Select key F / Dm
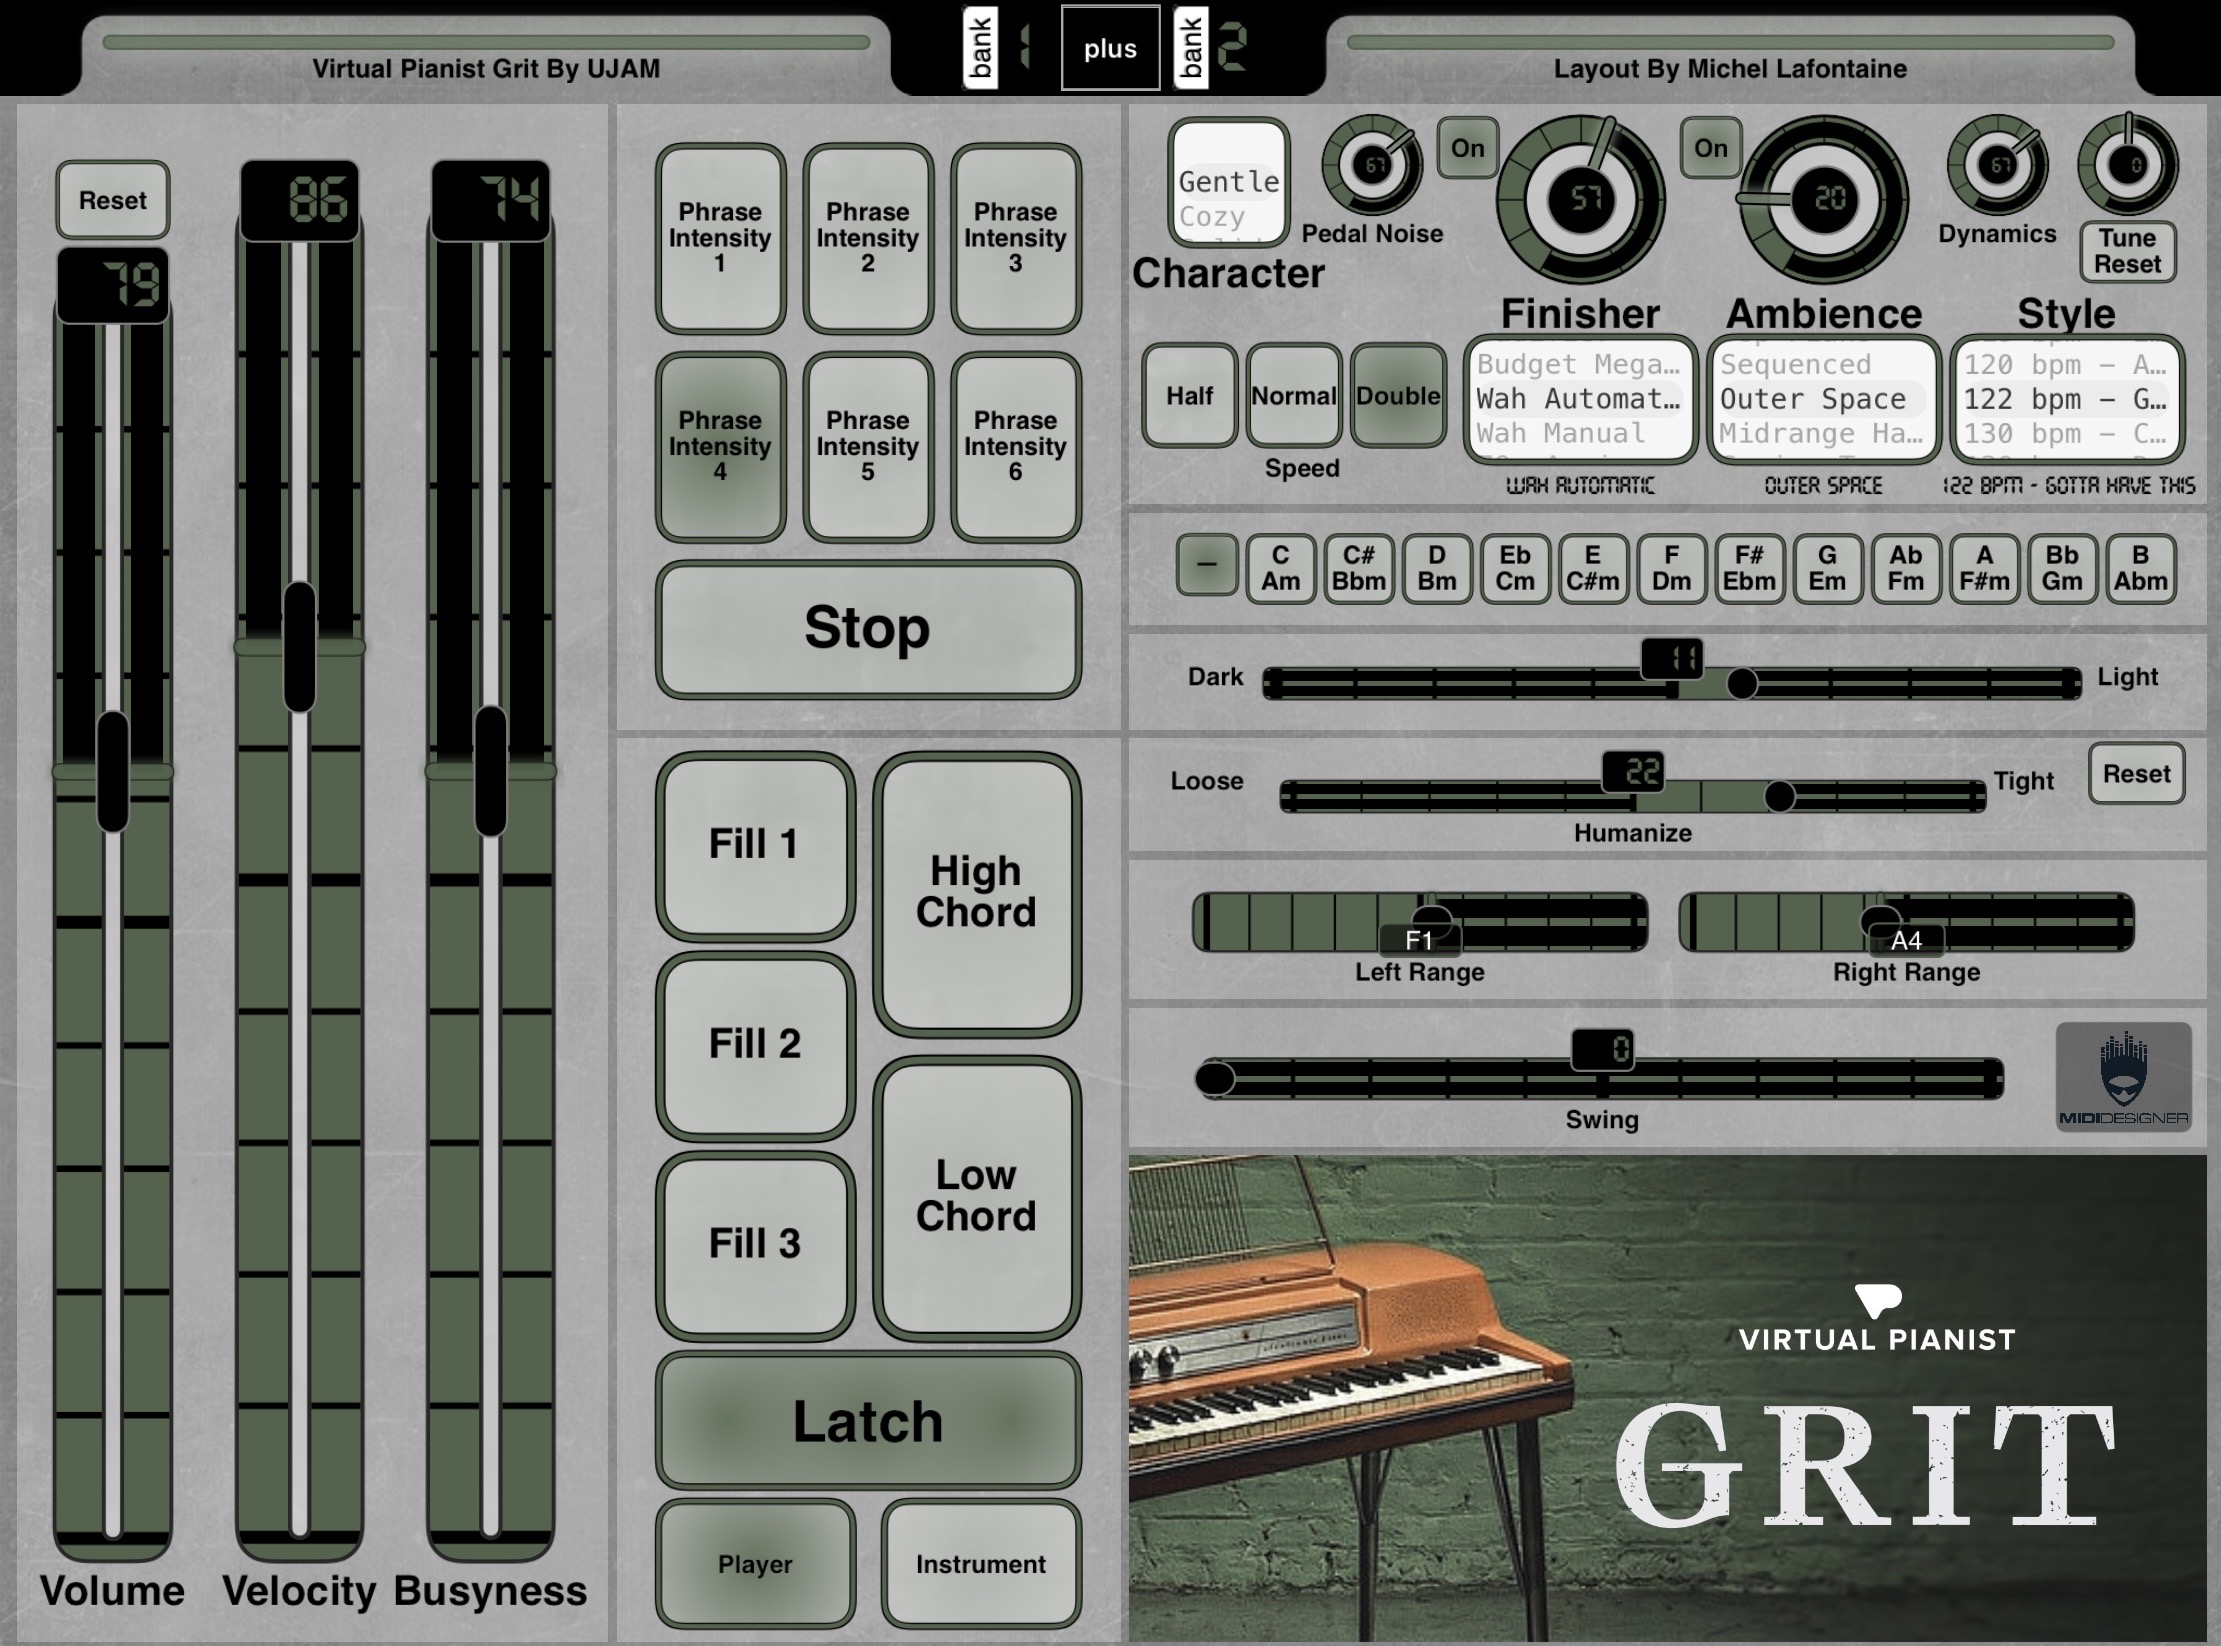This screenshot has height=1646, width=2221. click(x=1671, y=568)
